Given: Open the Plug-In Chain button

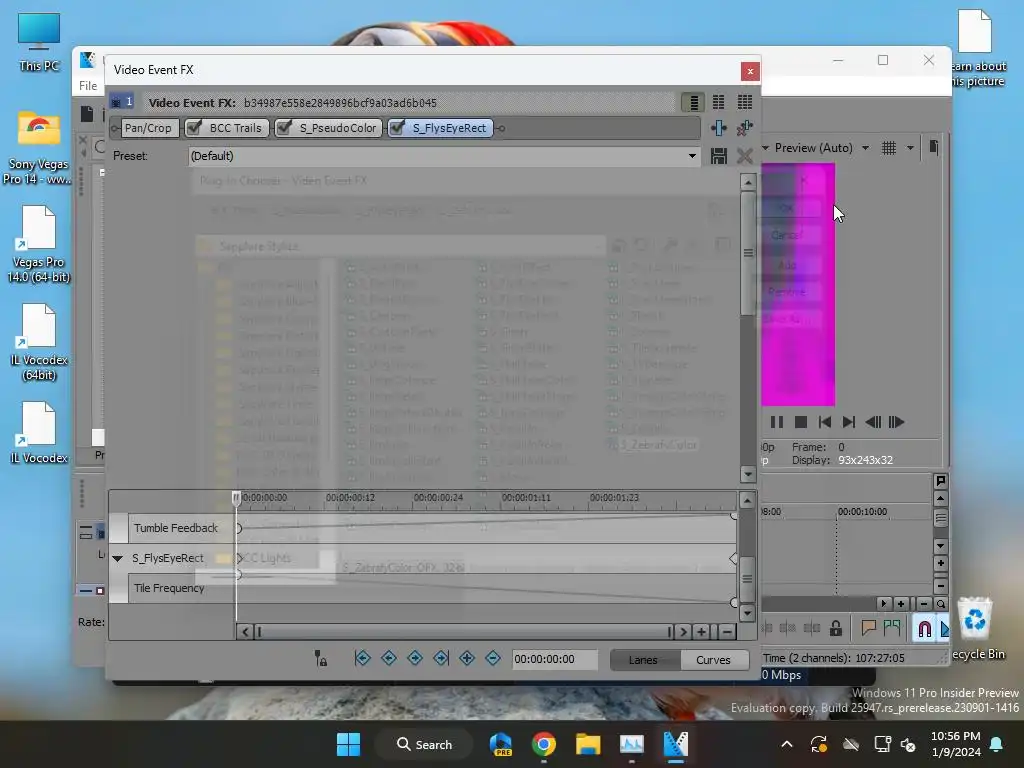Looking at the screenshot, I should (718, 128).
